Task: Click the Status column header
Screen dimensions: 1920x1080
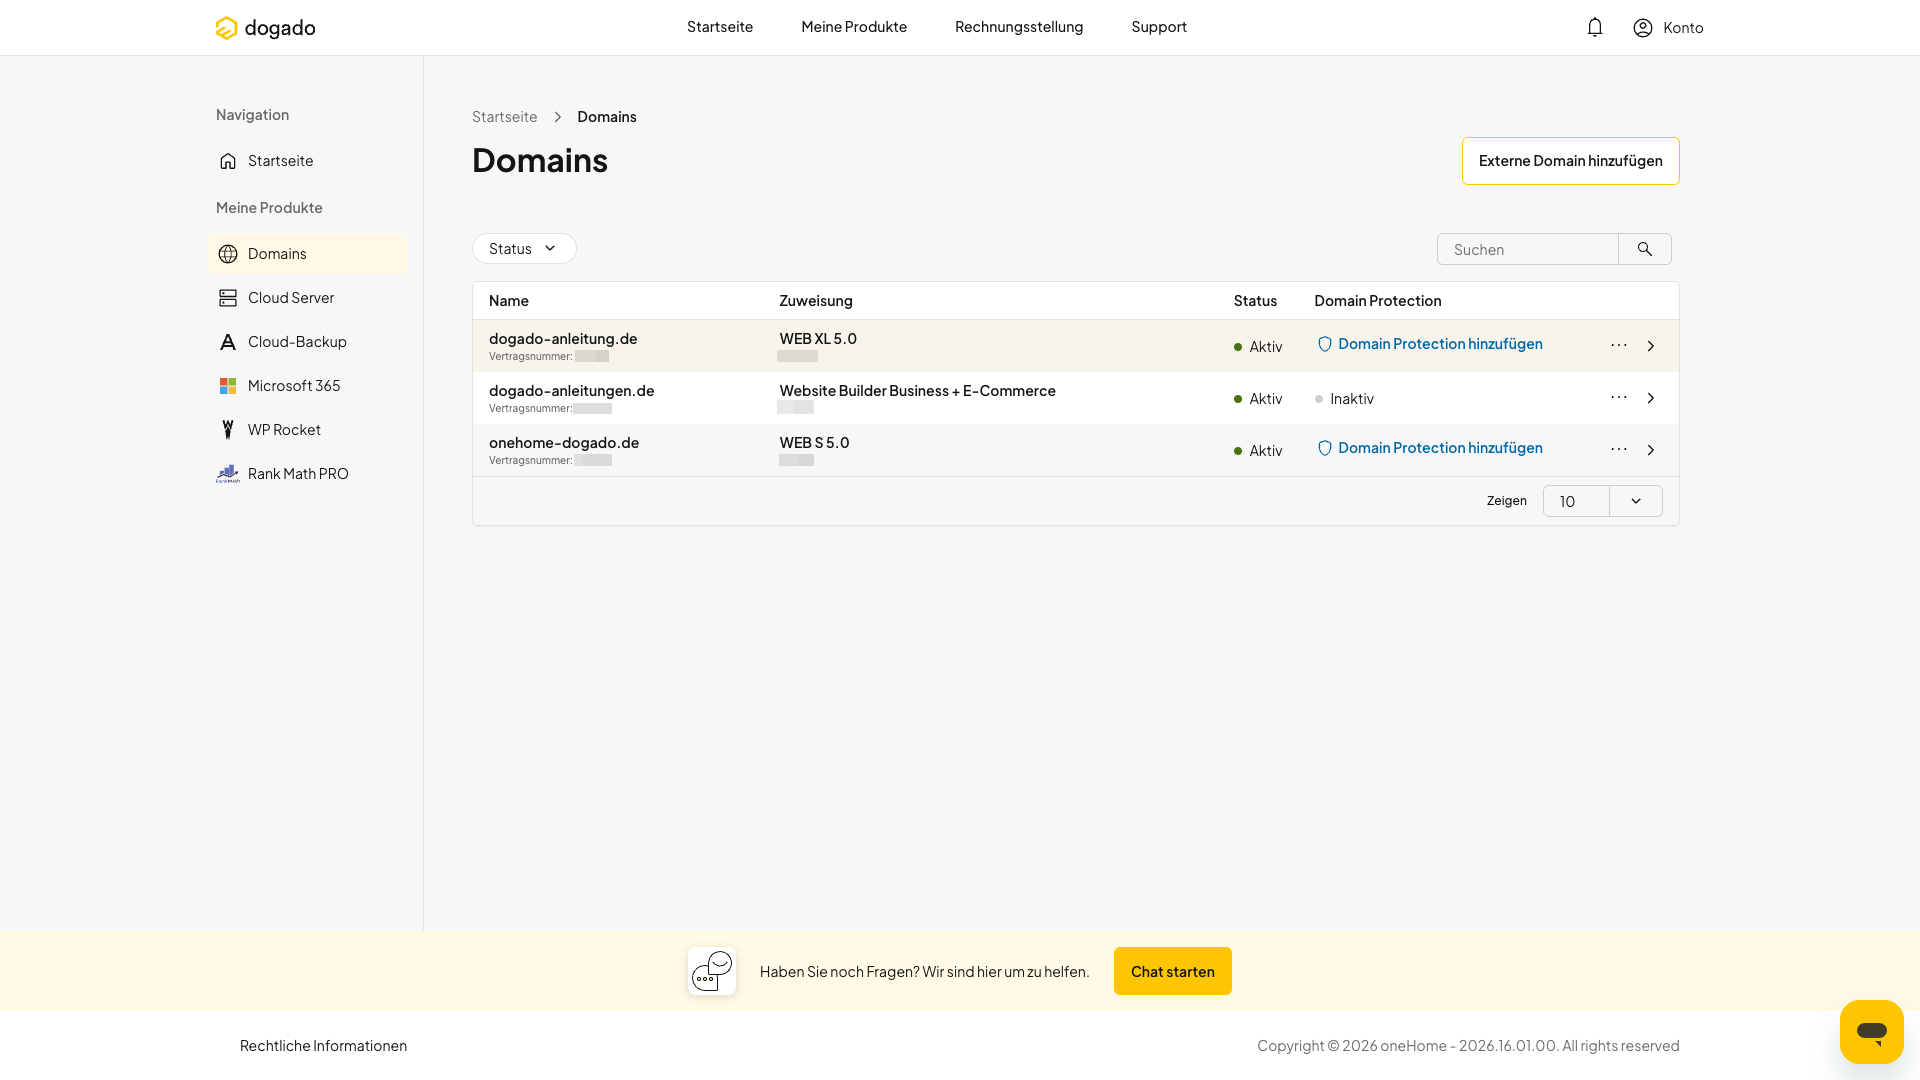Action: [x=1255, y=301]
